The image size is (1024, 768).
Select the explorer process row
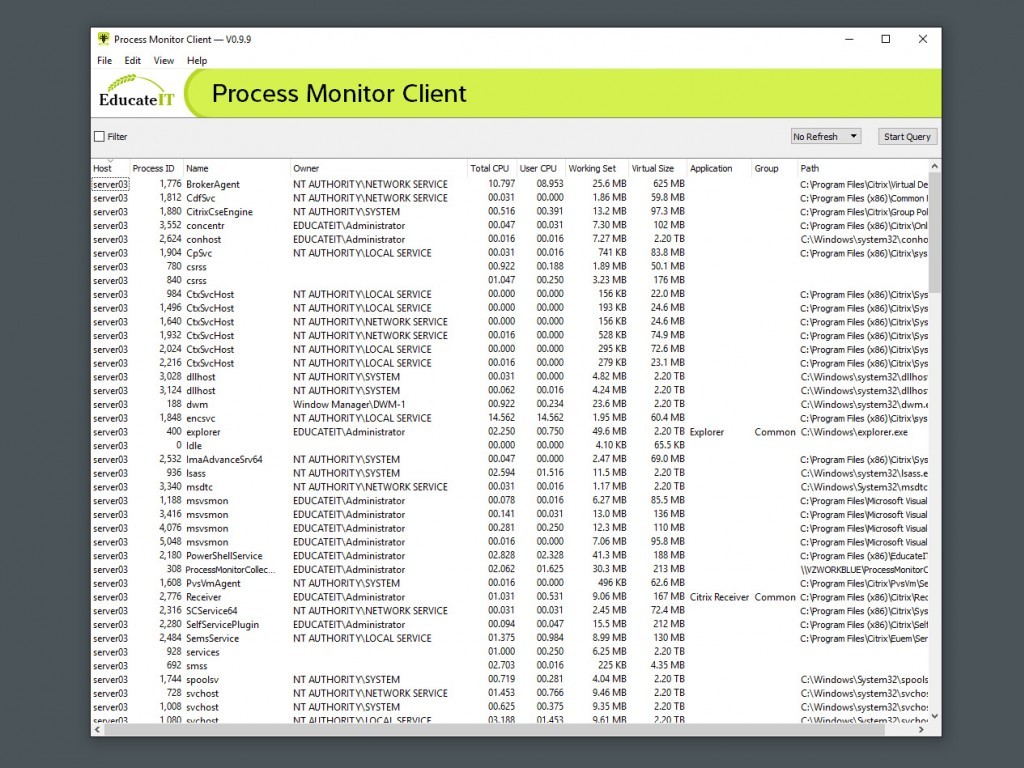[x=203, y=432]
